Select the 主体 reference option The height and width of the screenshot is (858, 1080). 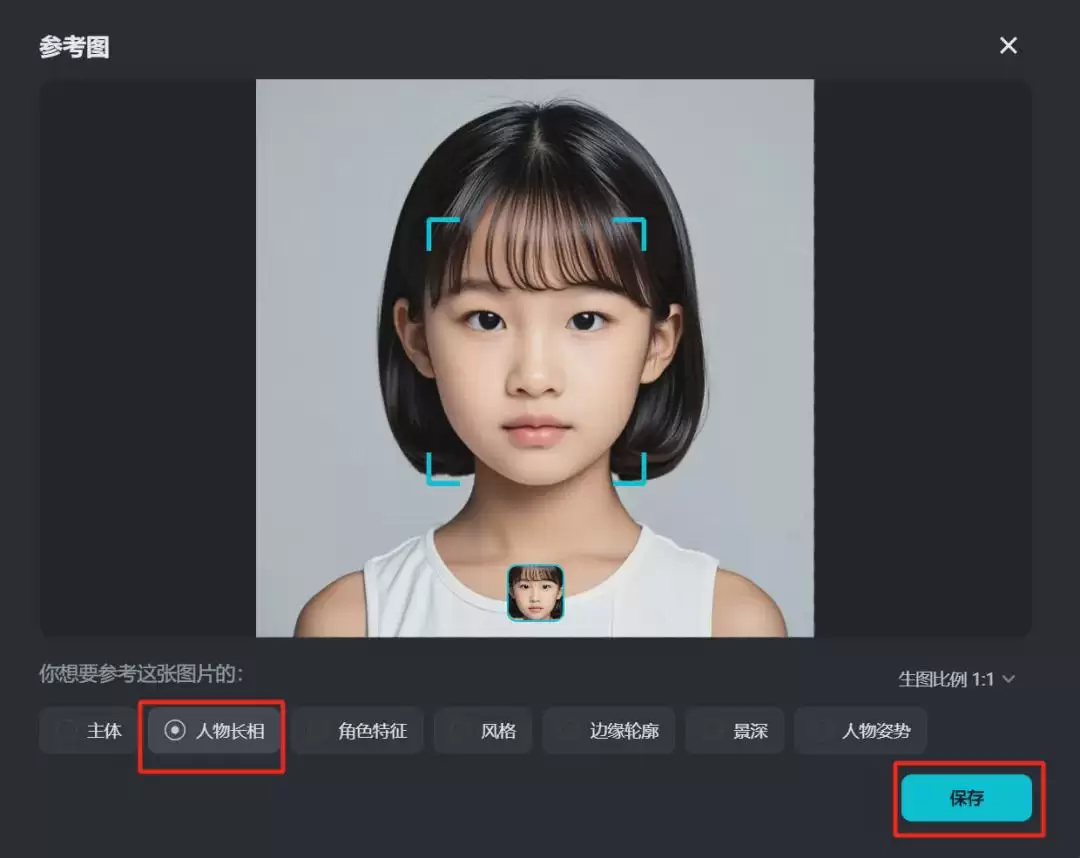[x=97, y=731]
